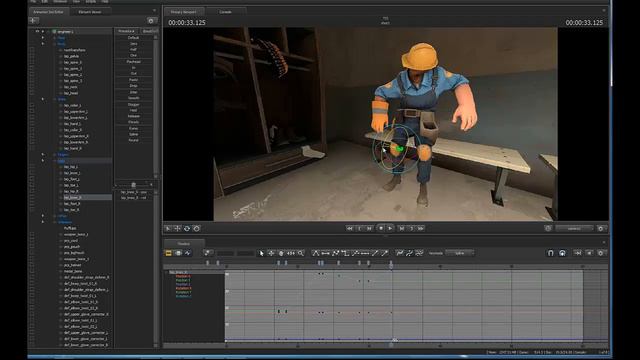Click the Smooth preset slider
The image size is (640, 360).
134,98
